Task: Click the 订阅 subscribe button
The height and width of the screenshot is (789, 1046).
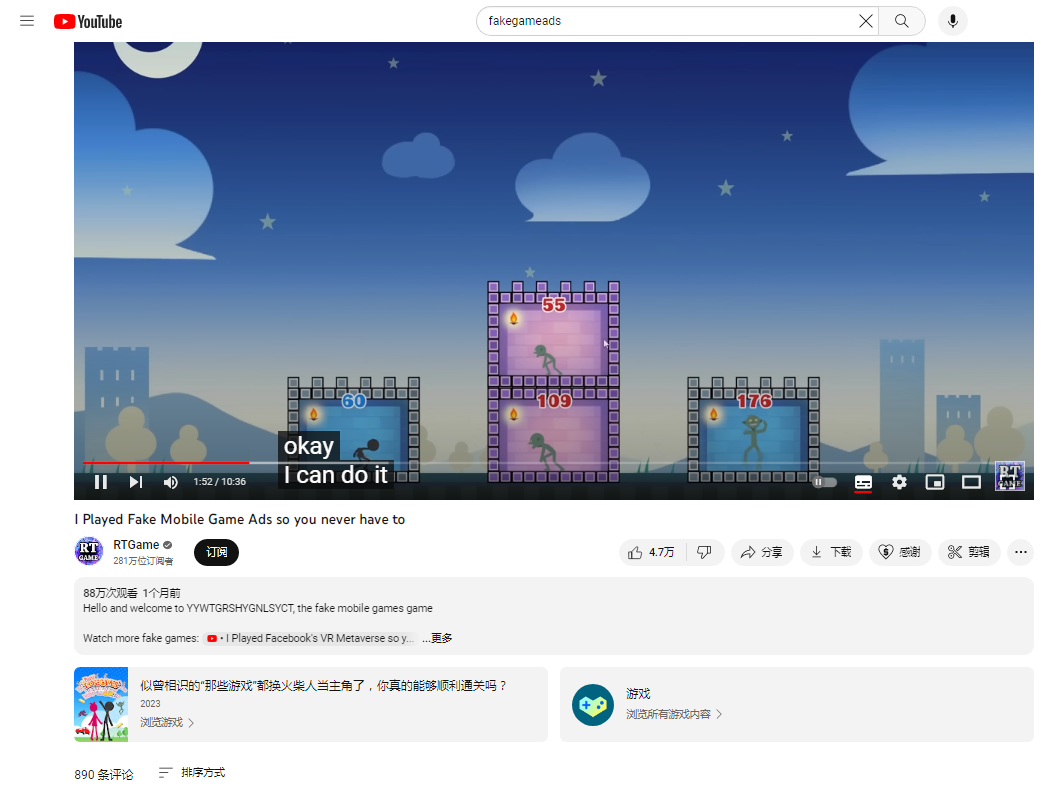Action: coord(216,552)
